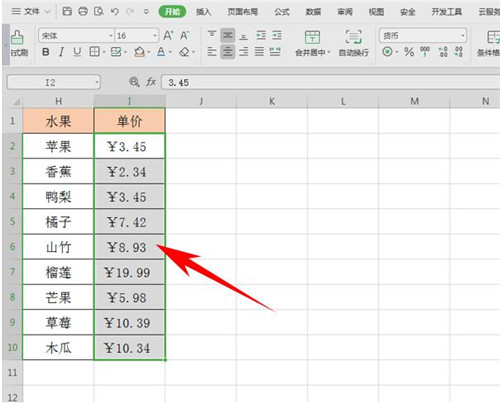
Task: Toggle center horizontal alignment
Action: tap(228, 52)
